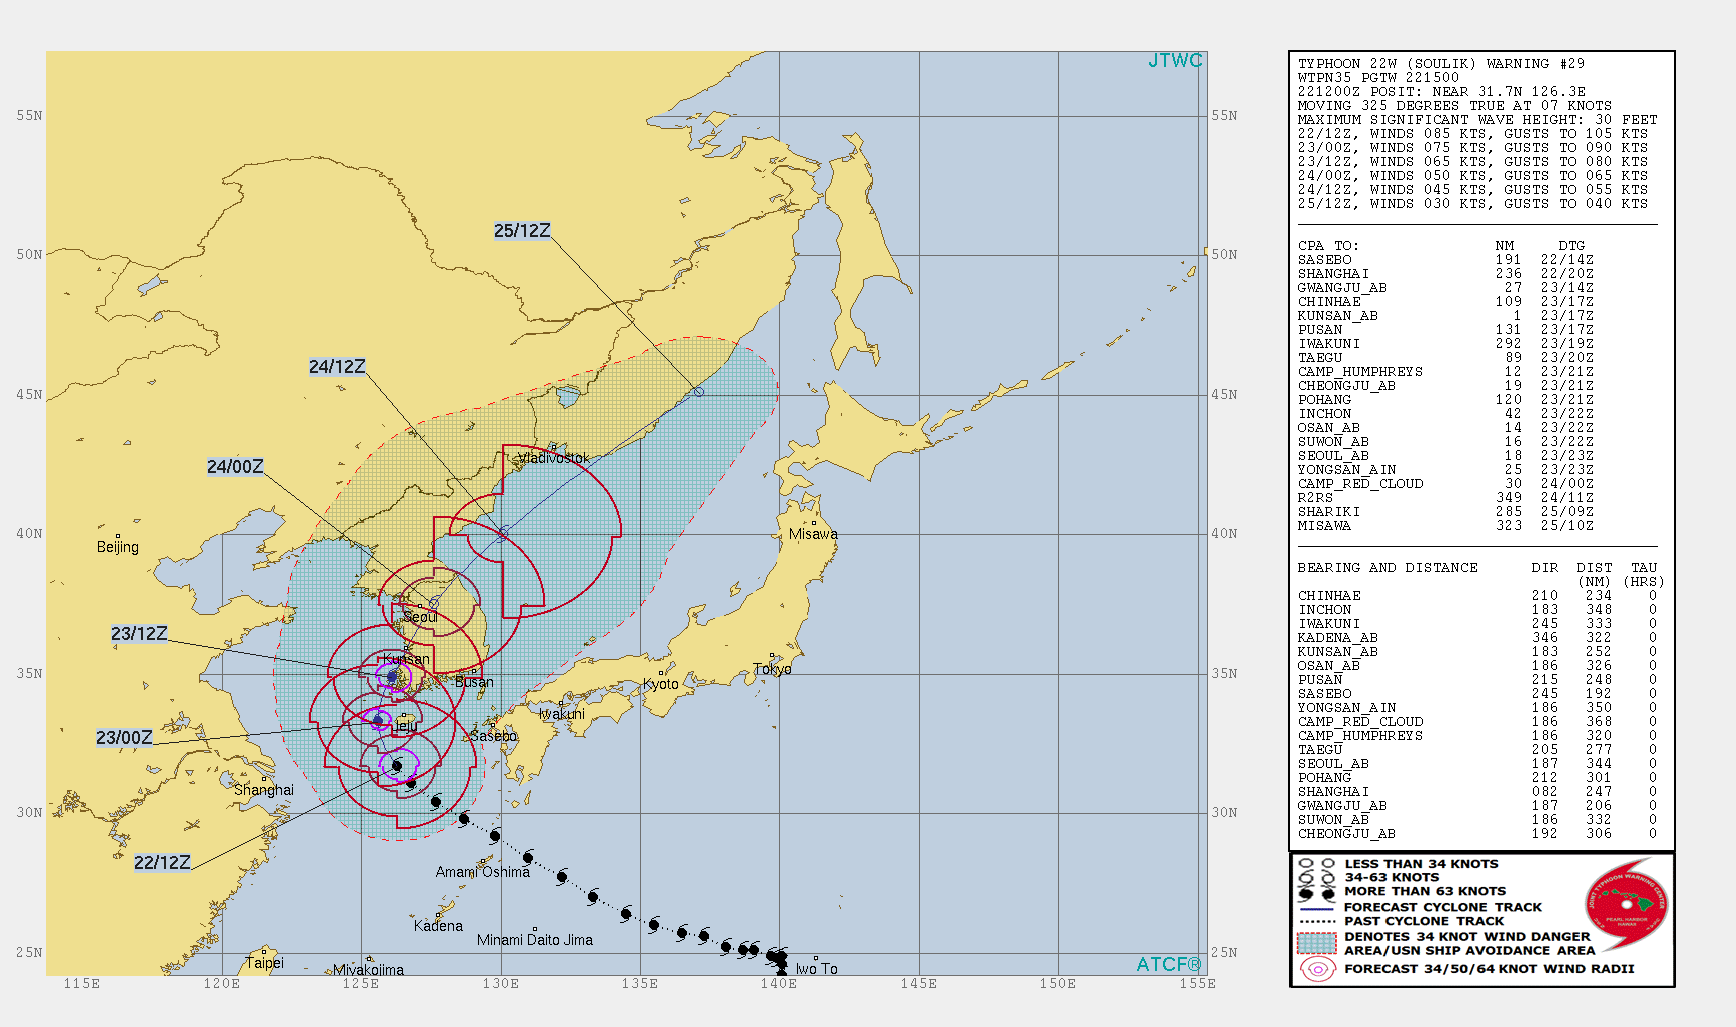
Task: Select the 23/12Z forecast label on map
Action: (x=139, y=634)
